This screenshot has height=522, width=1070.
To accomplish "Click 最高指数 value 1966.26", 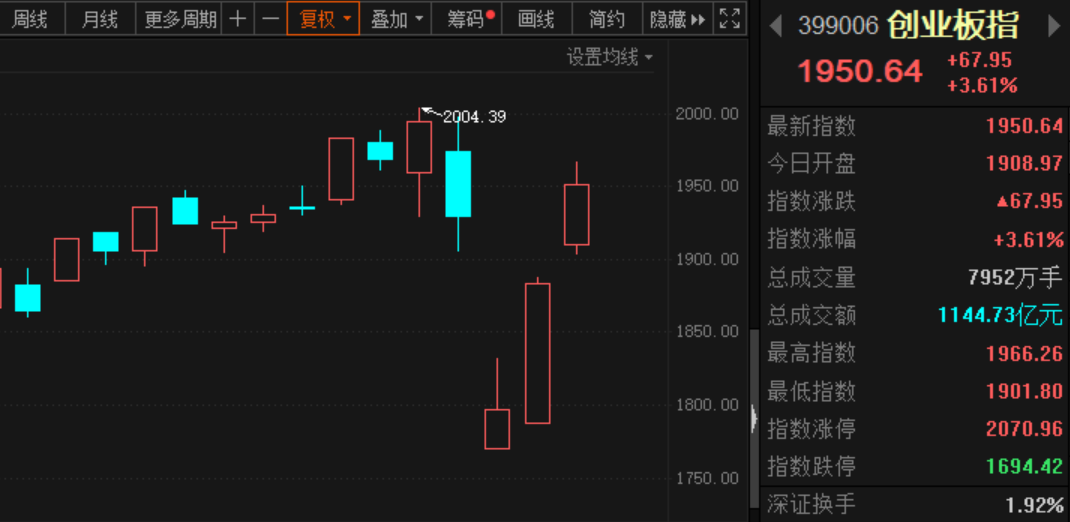I will pos(1024,353).
